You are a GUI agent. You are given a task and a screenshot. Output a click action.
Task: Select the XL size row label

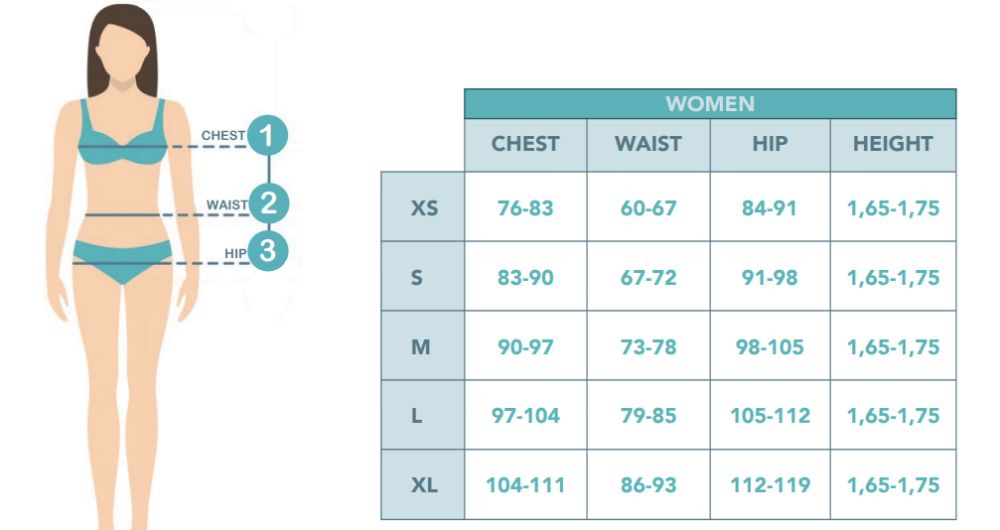(424, 485)
